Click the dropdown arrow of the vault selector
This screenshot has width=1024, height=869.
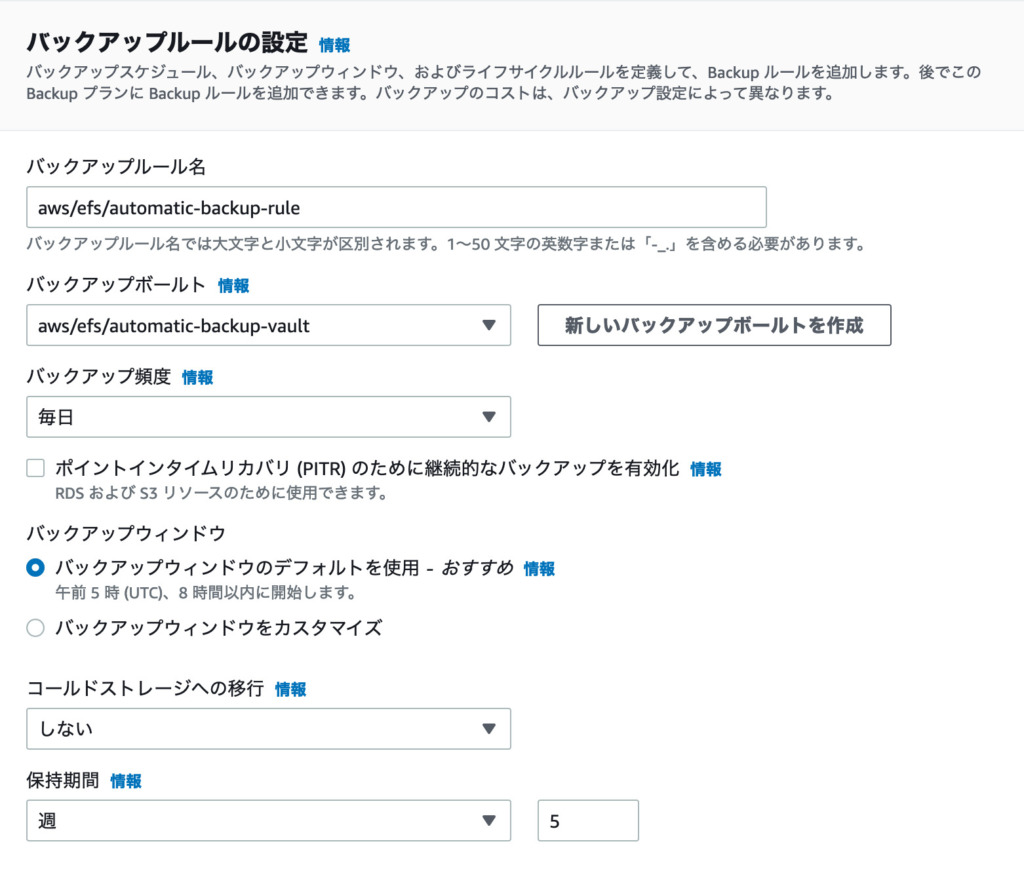[x=489, y=325]
